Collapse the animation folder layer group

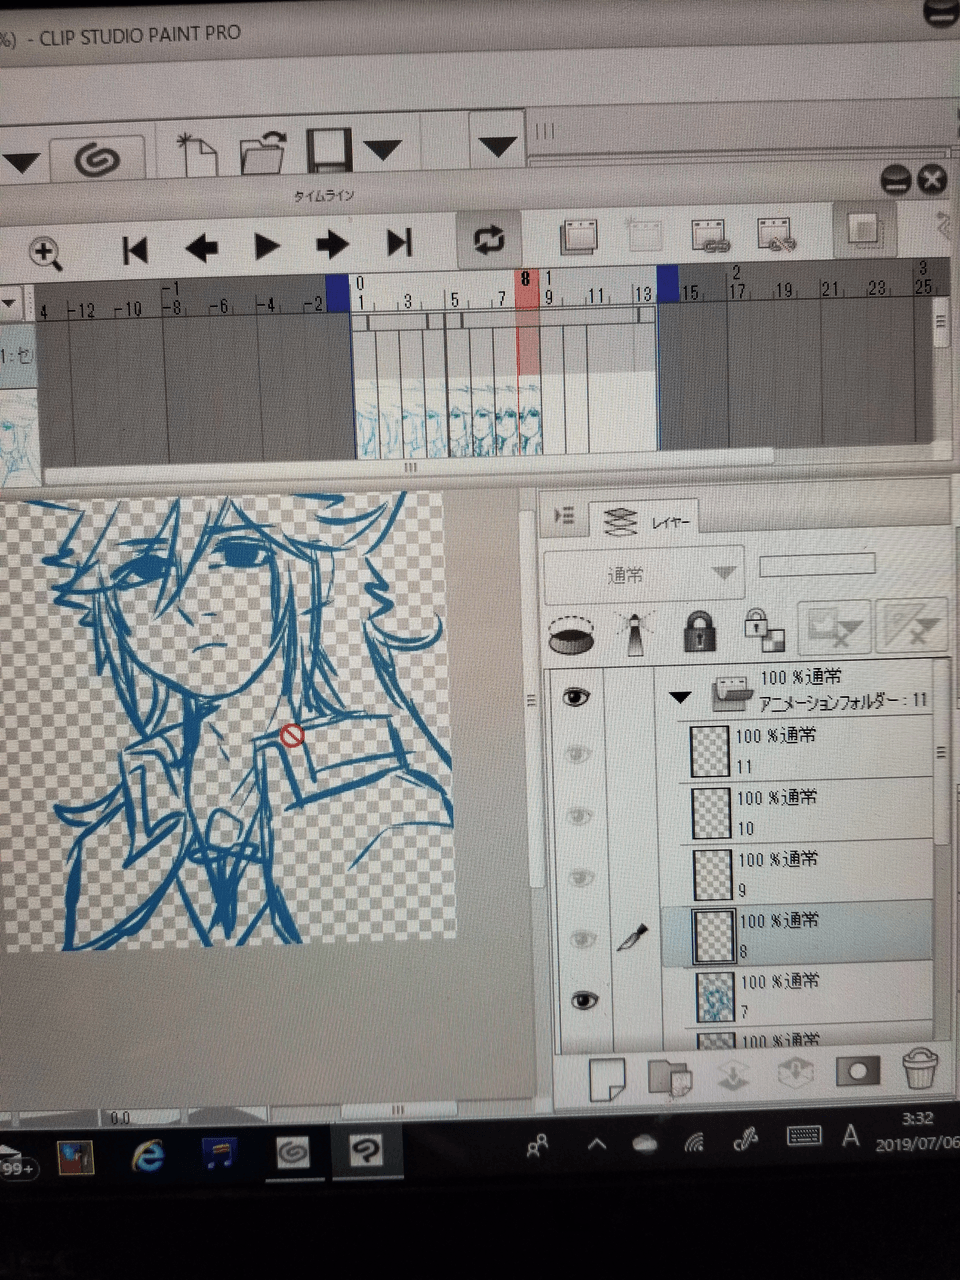(x=681, y=697)
